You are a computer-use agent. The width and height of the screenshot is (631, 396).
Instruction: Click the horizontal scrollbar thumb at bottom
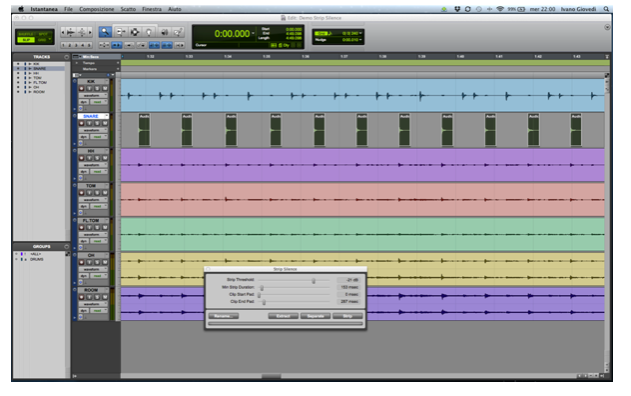[271, 377]
